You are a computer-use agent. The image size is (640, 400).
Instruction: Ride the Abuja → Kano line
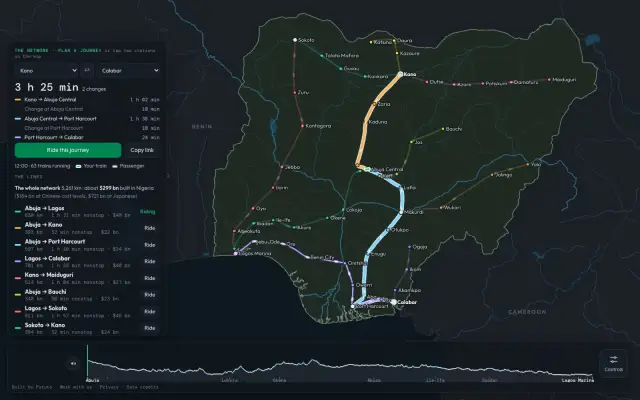click(x=150, y=228)
